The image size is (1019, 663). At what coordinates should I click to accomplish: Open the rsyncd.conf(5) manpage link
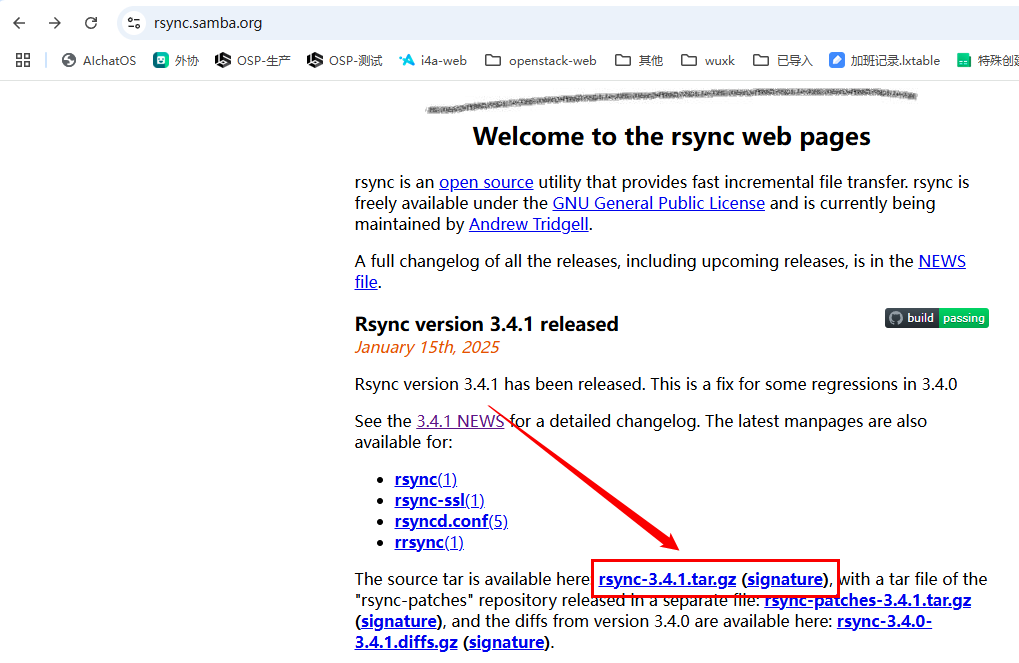coord(451,521)
